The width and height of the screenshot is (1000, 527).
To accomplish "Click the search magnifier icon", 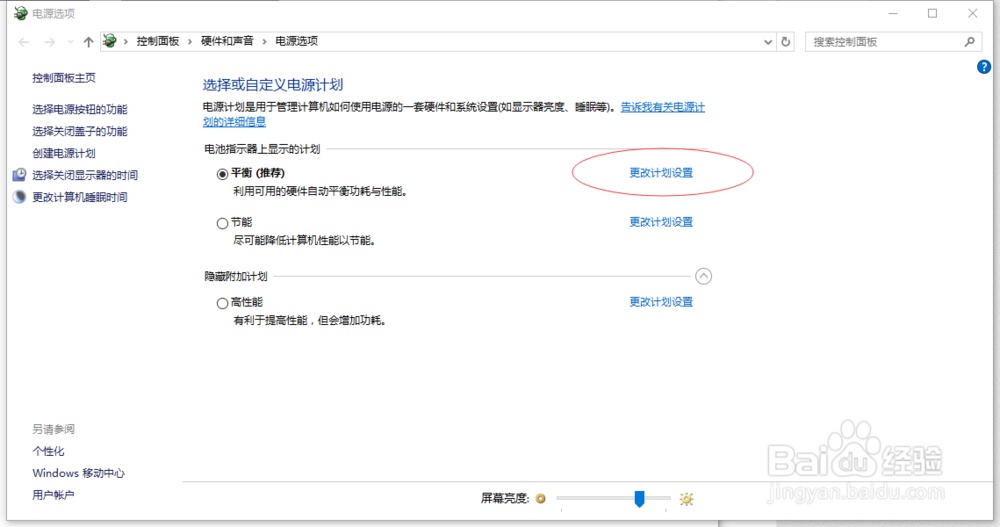I will pos(969,42).
